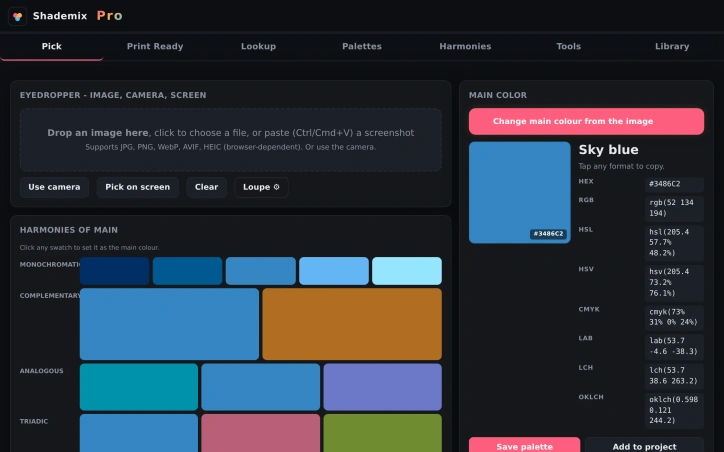724x452 pixels.
Task: Copy the cmyk(73% 31% 0% 24%) value
Action: tap(674, 317)
